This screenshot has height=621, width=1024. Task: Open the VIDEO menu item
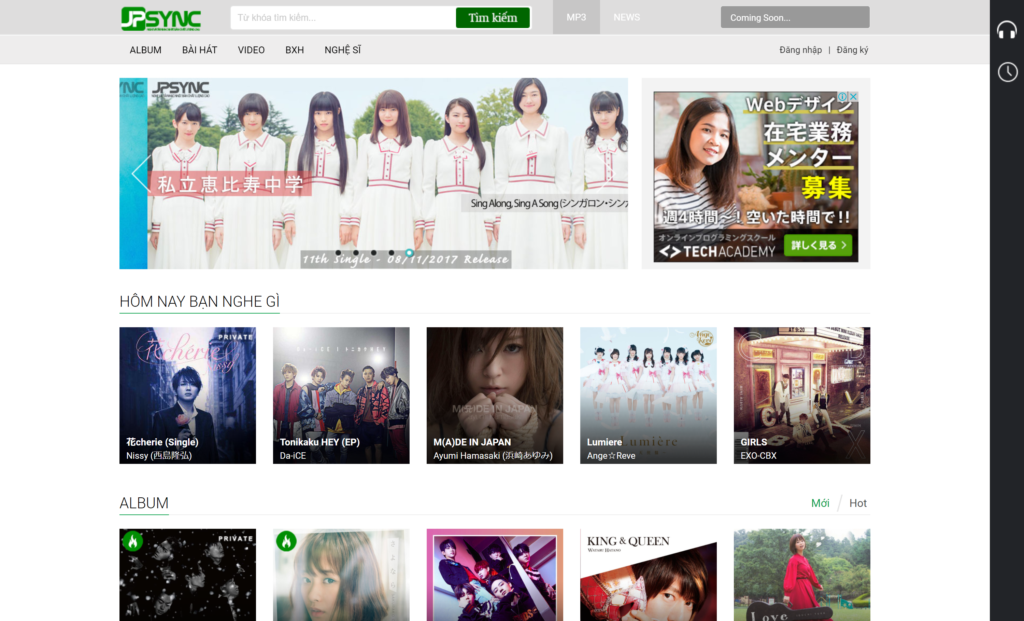[251, 50]
